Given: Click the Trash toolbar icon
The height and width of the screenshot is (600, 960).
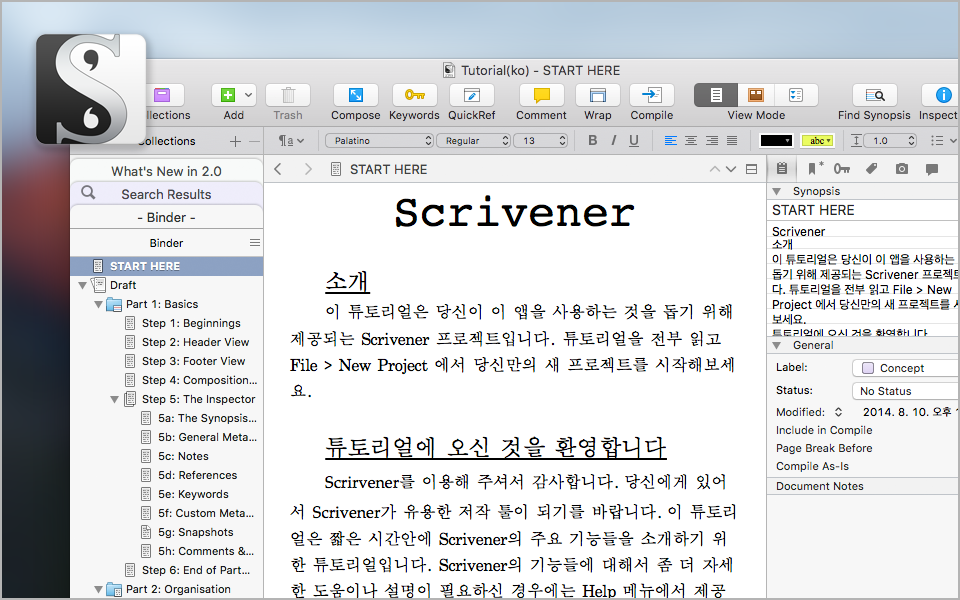Looking at the screenshot, I should pos(288,95).
